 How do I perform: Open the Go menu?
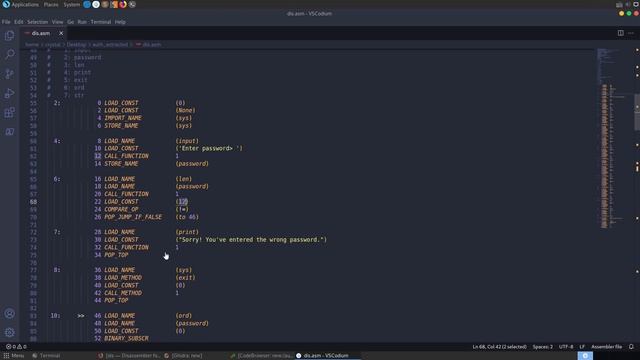coord(71,22)
